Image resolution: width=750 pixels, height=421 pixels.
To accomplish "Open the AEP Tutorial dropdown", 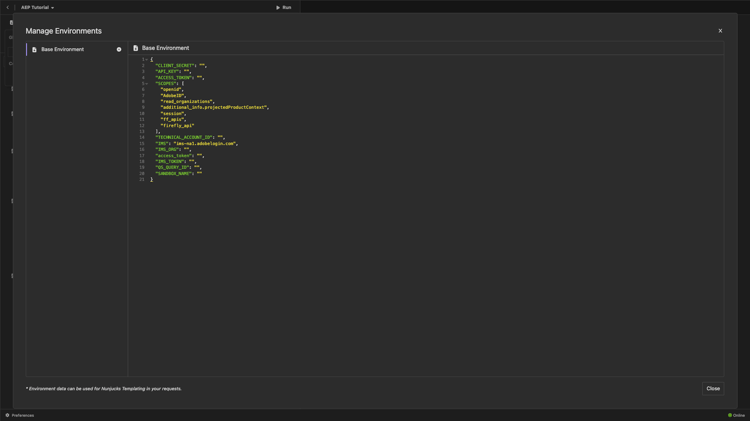I will 37,7.
